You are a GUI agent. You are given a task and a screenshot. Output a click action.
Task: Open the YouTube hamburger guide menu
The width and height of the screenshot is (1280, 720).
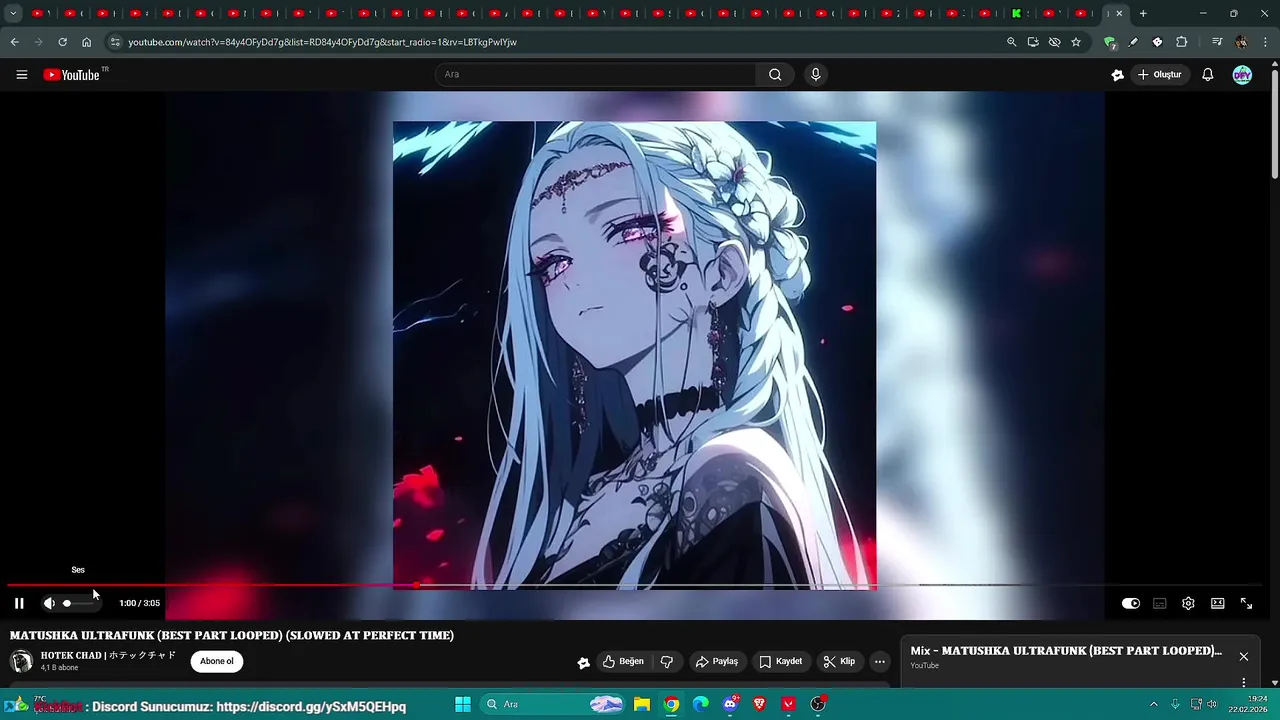click(x=22, y=75)
